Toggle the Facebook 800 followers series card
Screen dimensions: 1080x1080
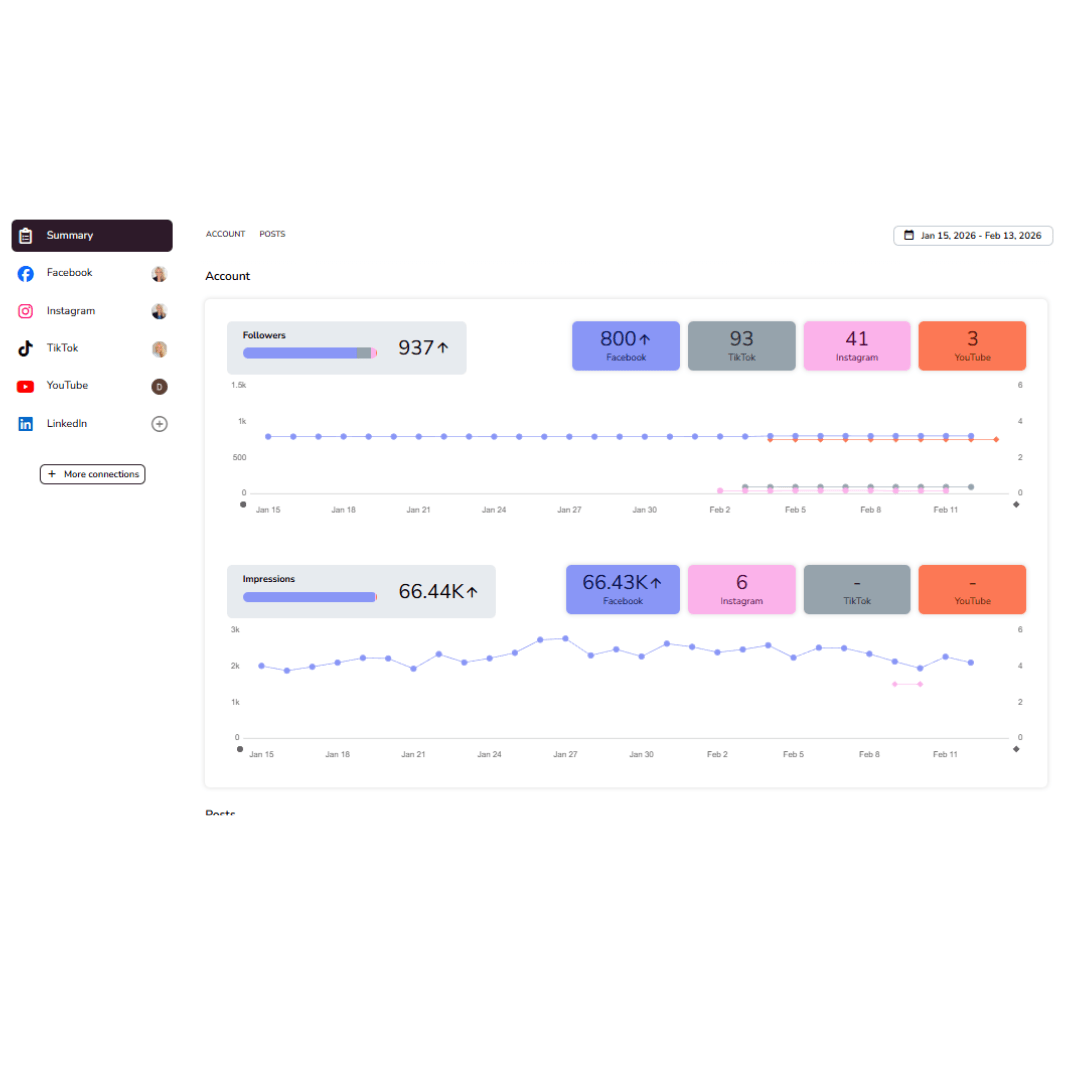625,346
